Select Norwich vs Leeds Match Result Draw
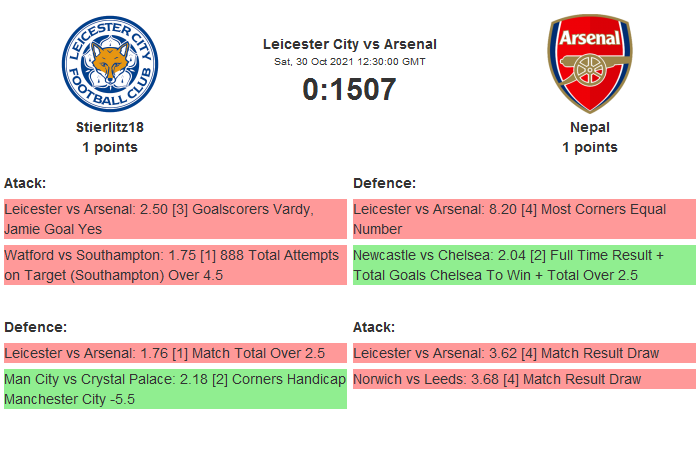The height and width of the screenshot is (460, 700). 523,379
